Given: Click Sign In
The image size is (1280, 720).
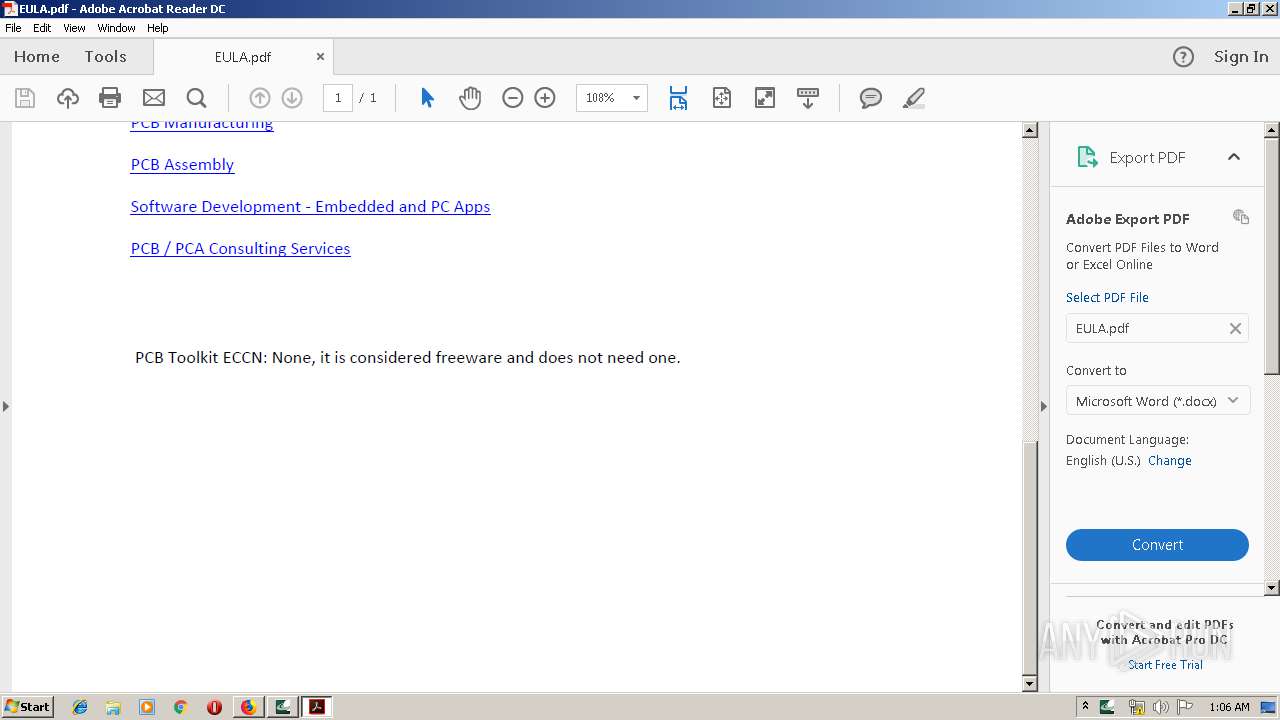Looking at the screenshot, I should tap(1241, 57).
